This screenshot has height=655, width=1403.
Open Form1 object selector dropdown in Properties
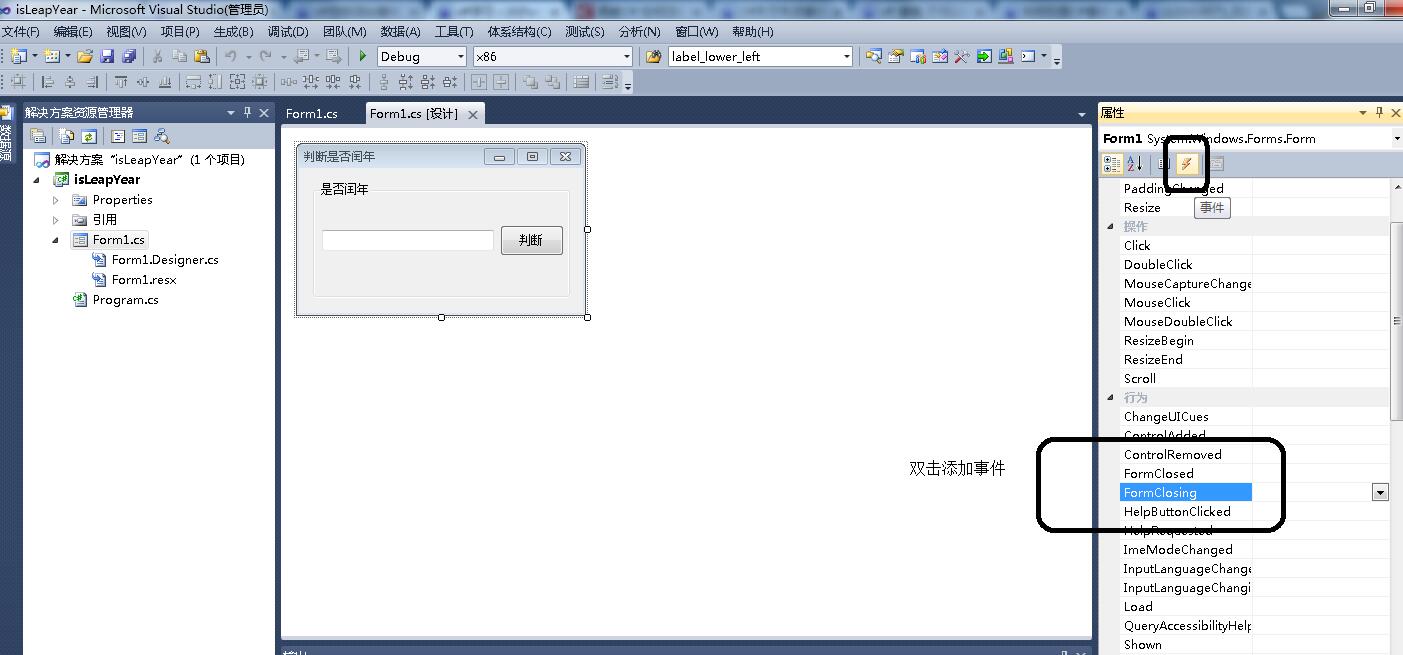(x=1396, y=138)
